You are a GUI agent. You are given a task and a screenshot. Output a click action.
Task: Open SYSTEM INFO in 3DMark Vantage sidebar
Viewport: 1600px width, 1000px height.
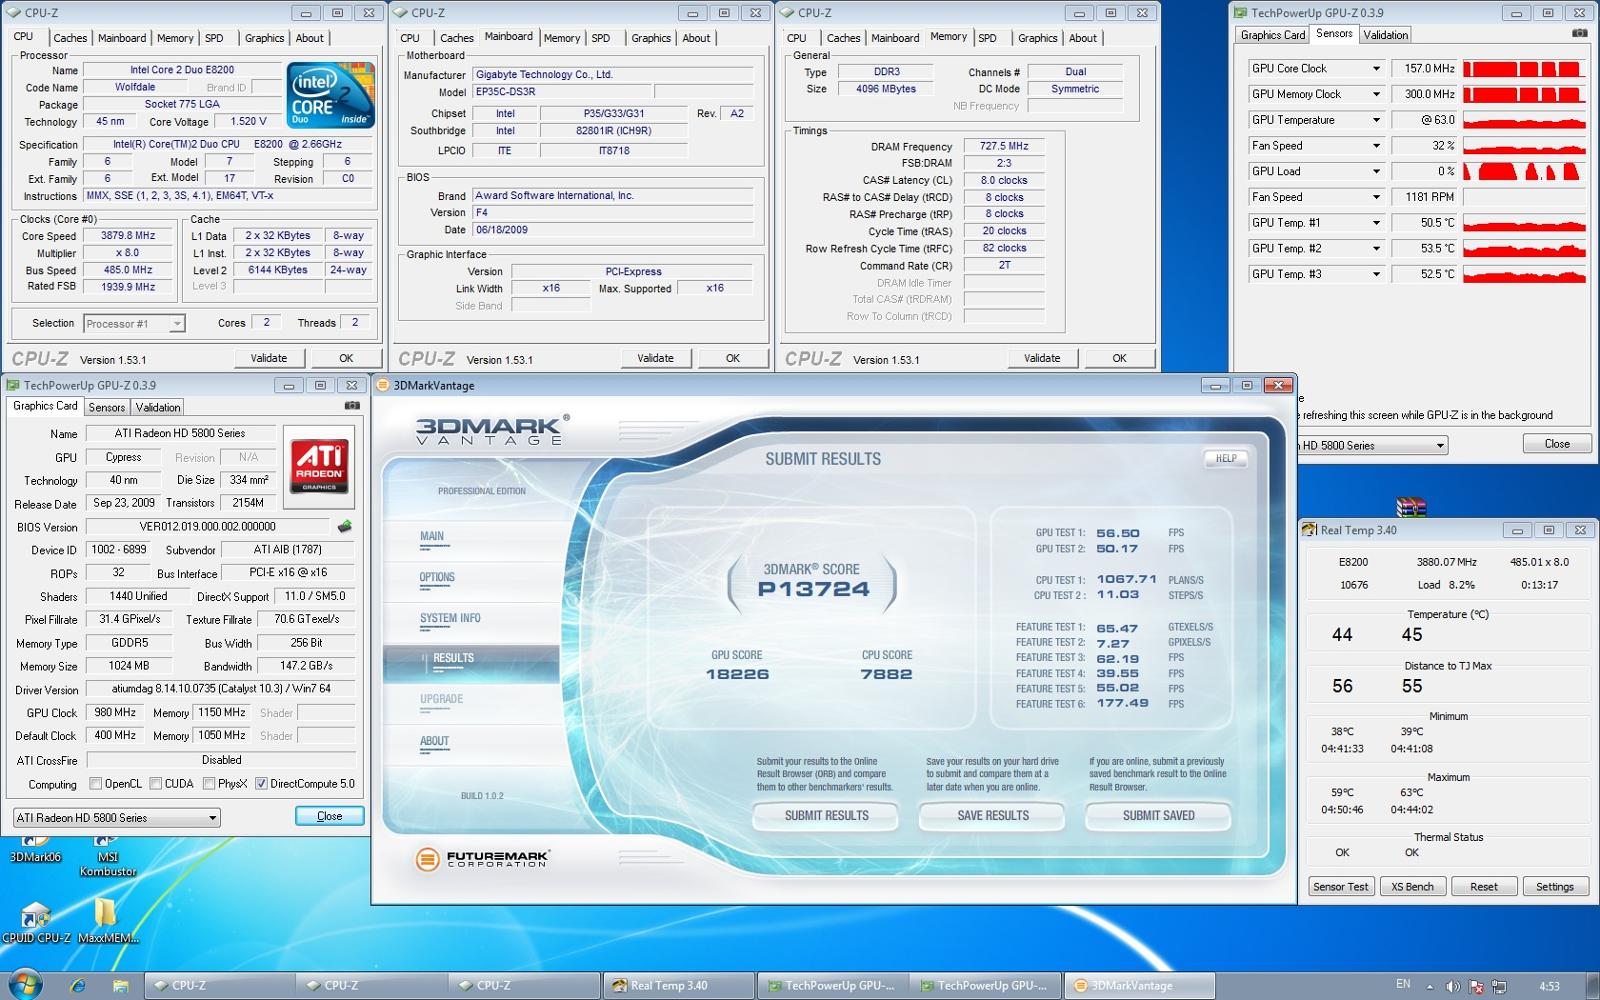point(450,619)
